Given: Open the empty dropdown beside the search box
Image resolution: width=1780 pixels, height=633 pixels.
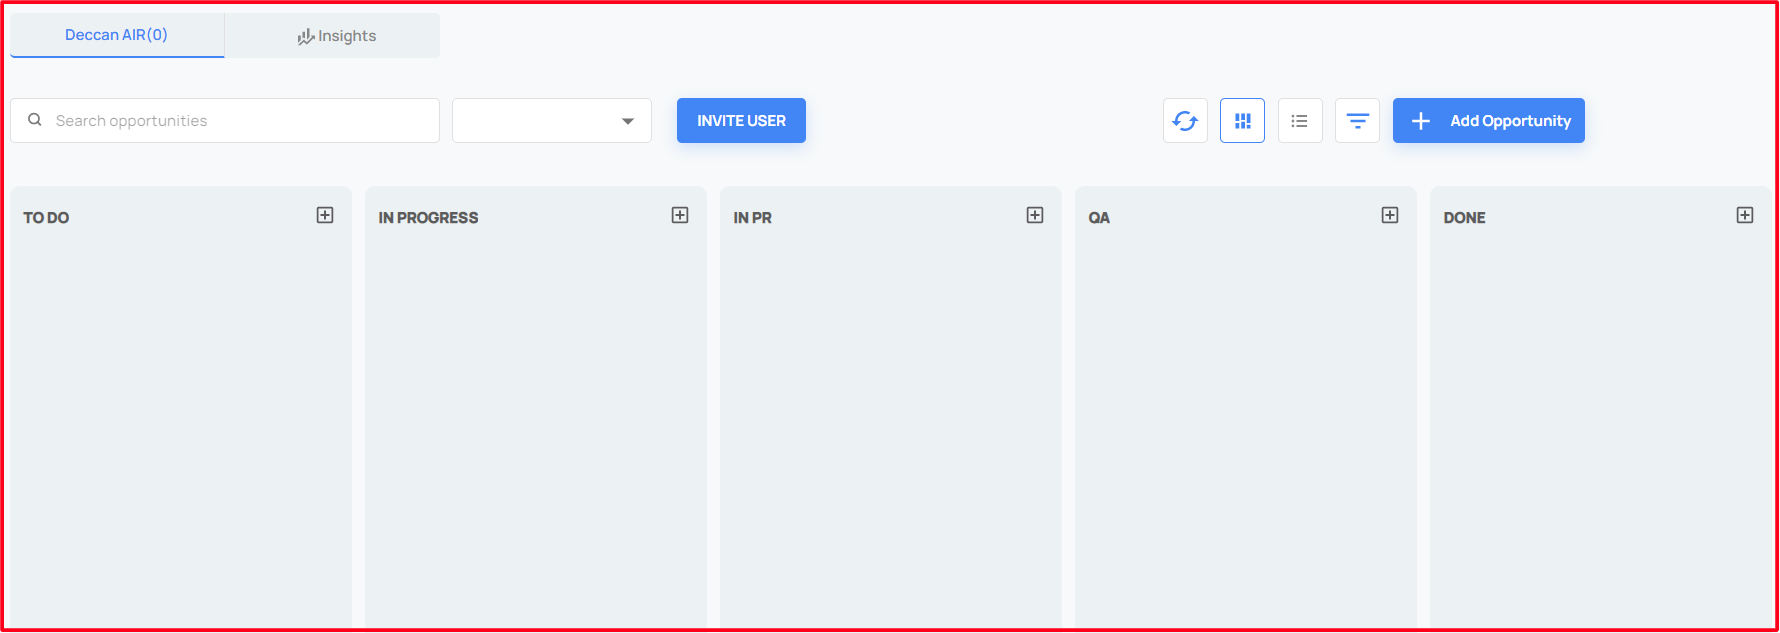Looking at the screenshot, I should (552, 121).
